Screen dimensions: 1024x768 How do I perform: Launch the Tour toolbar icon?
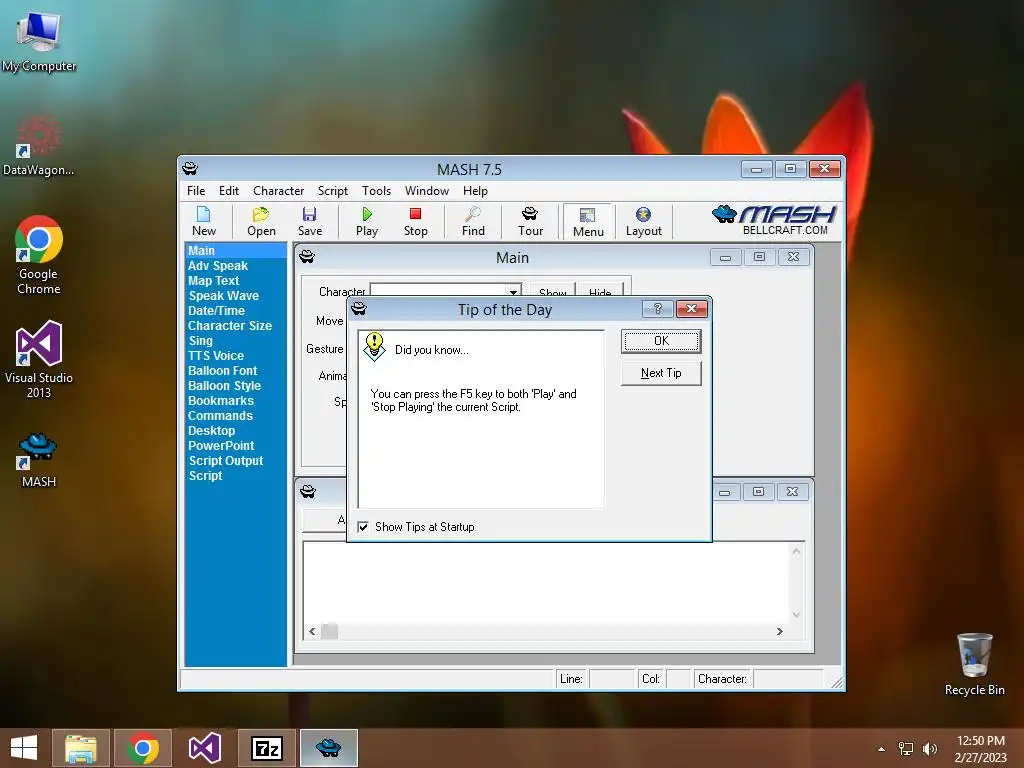[x=530, y=221]
